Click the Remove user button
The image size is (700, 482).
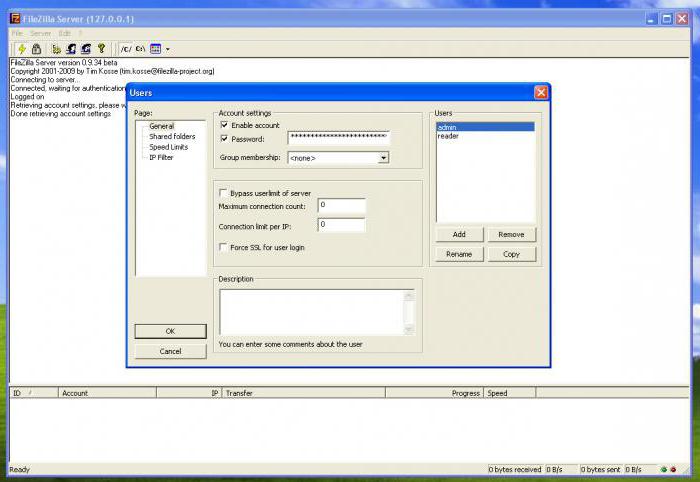point(512,234)
